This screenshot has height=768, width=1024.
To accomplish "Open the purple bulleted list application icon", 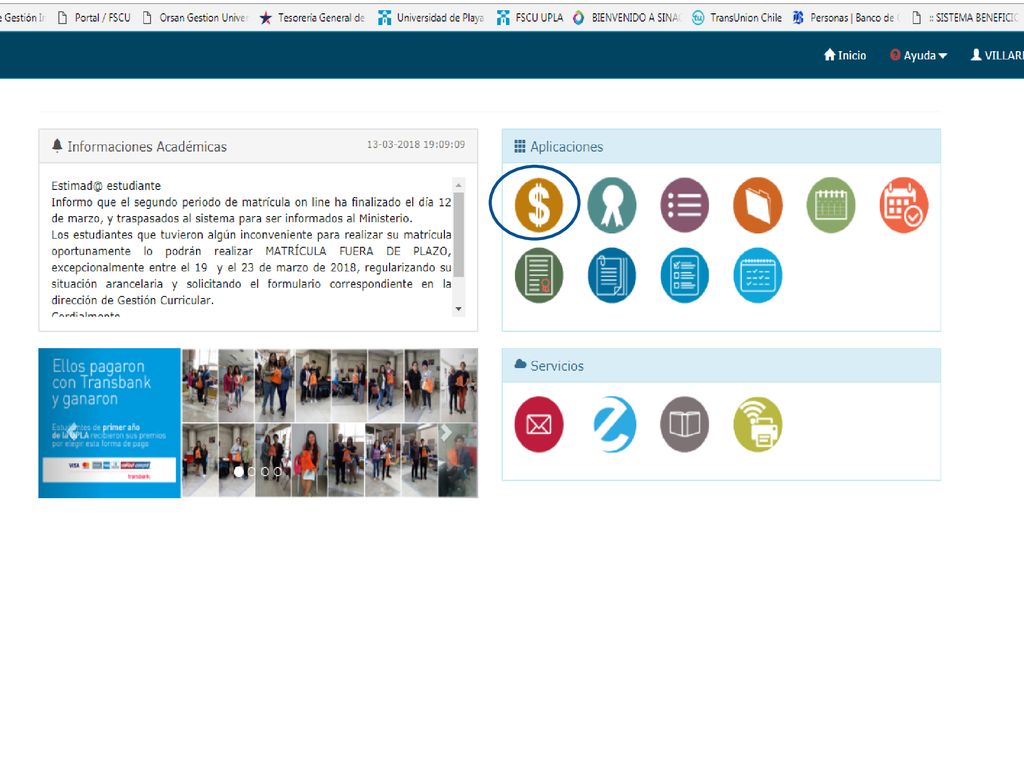I will coord(684,205).
